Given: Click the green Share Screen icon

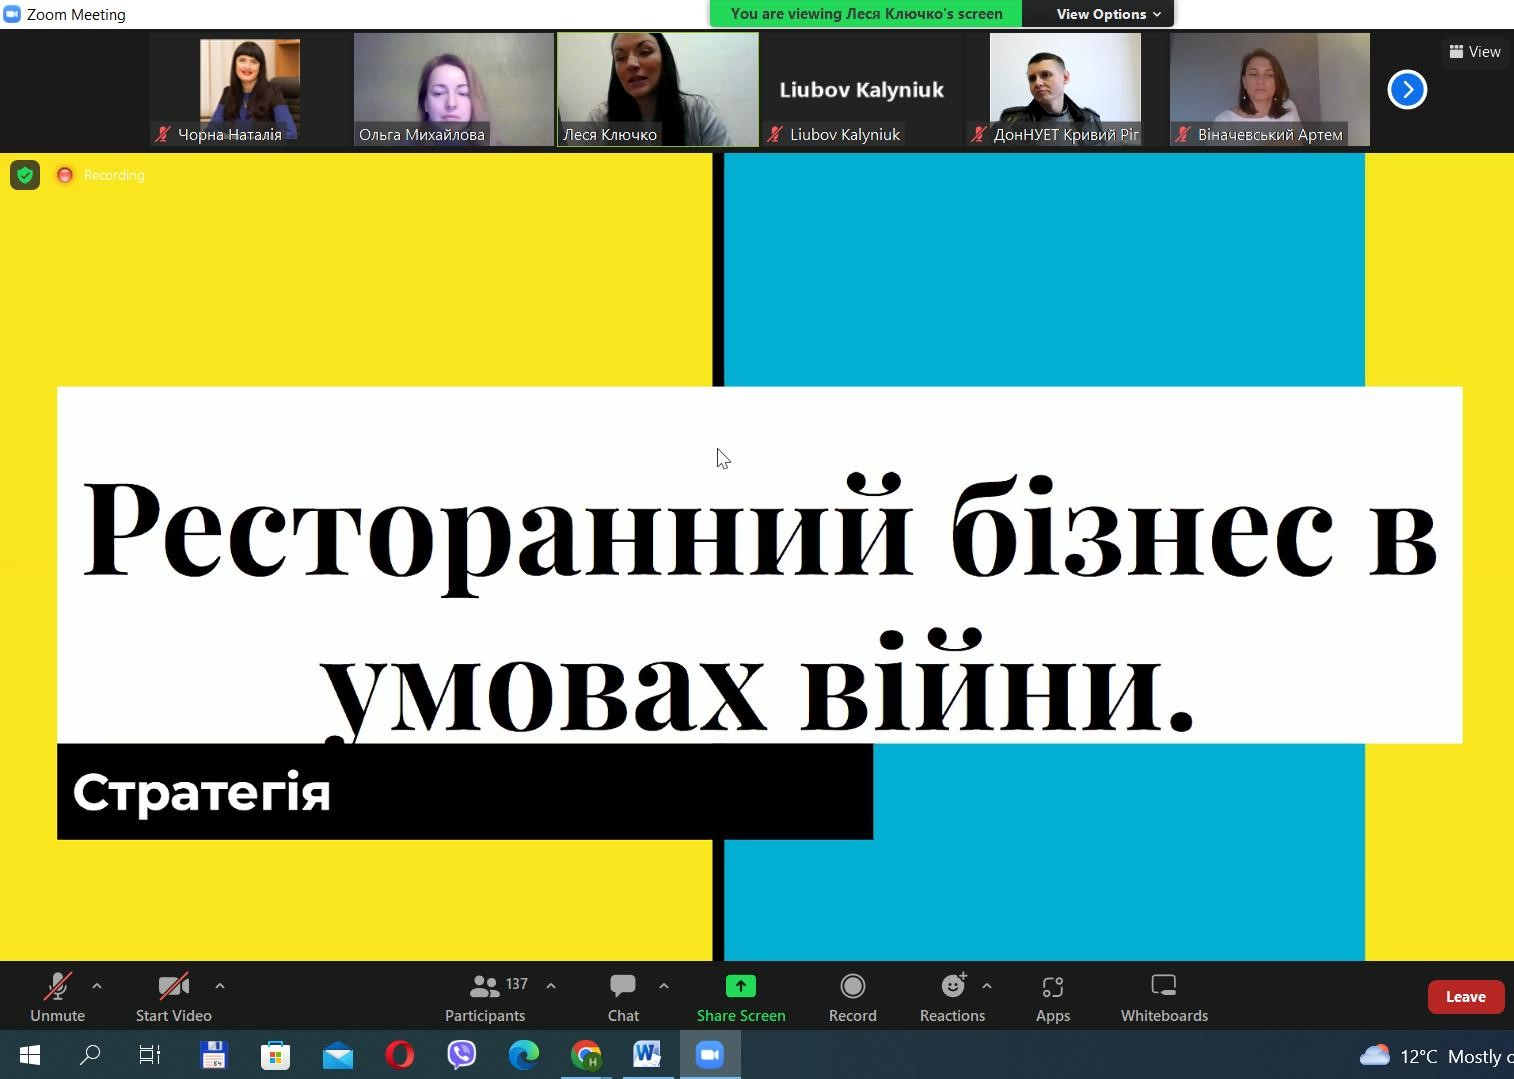Looking at the screenshot, I should tap(740, 987).
